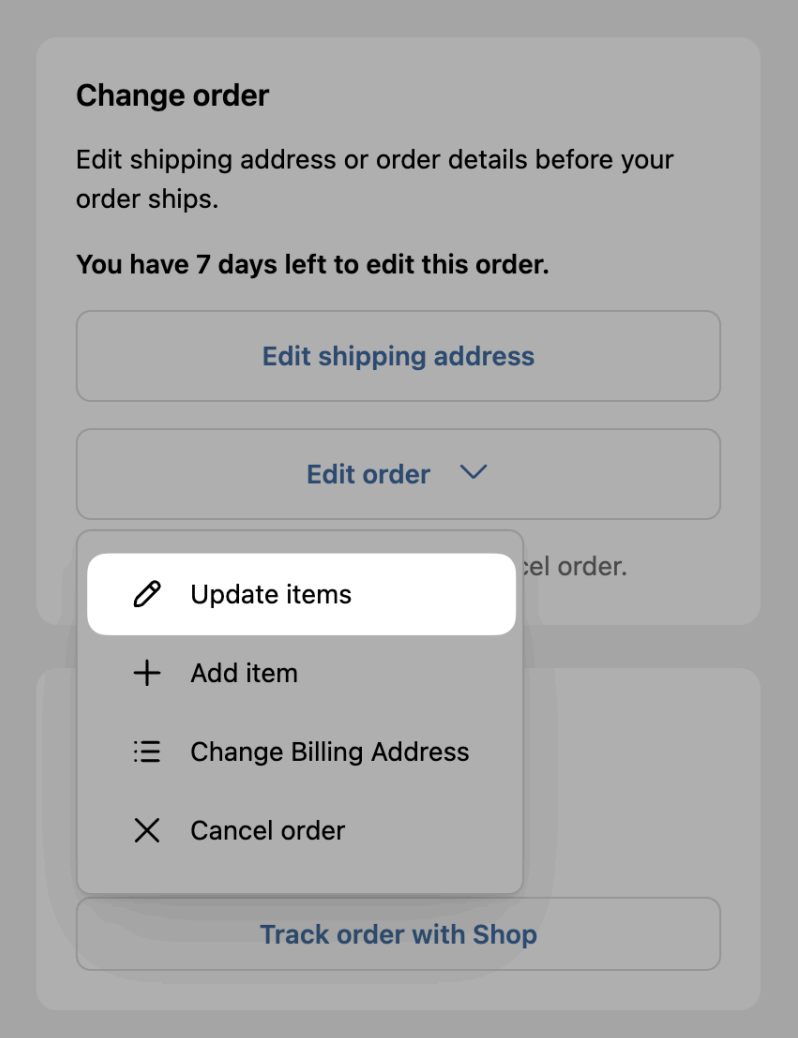The height and width of the screenshot is (1038, 798).
Task: Click the highlighted Update items row background
Action: pos(430,594)
